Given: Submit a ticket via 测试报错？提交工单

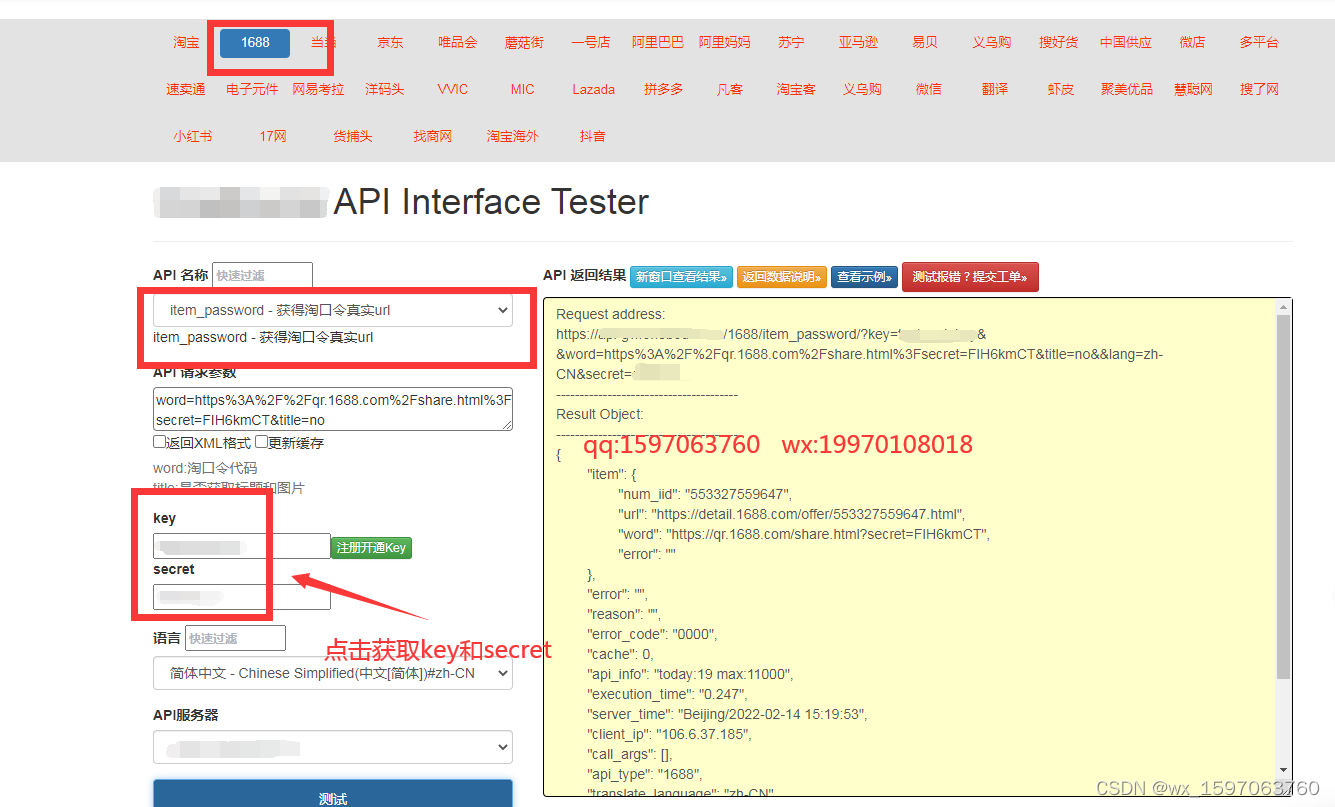Looking at the screenshot, I should pos(970,277).
